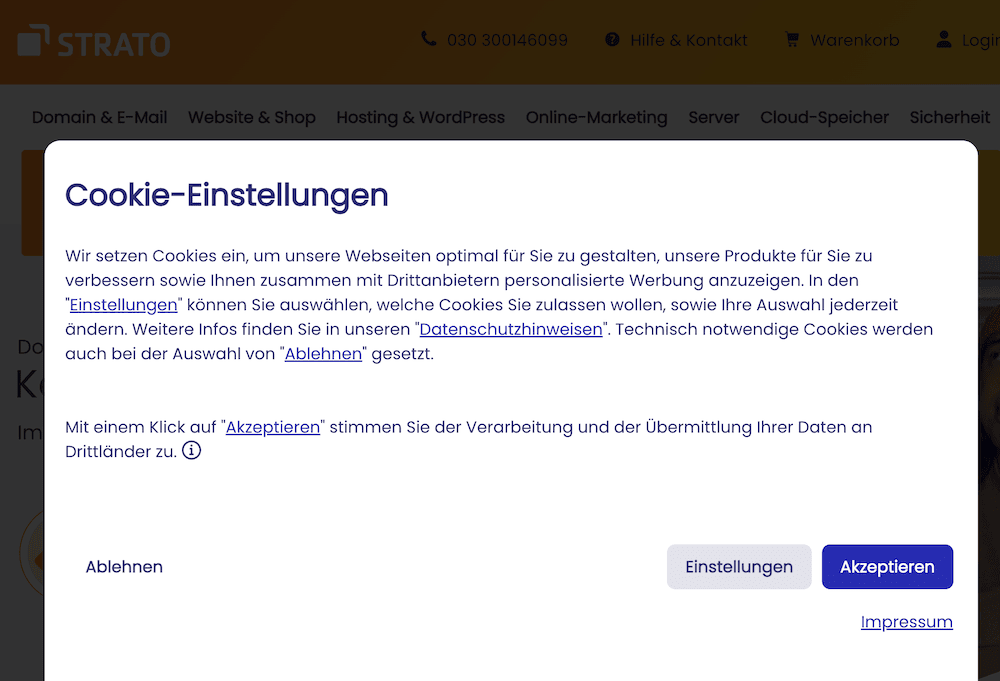Go to the Online-Marketing menu
This screenshot has height=681, width=1000.
(x=596, y=117)
